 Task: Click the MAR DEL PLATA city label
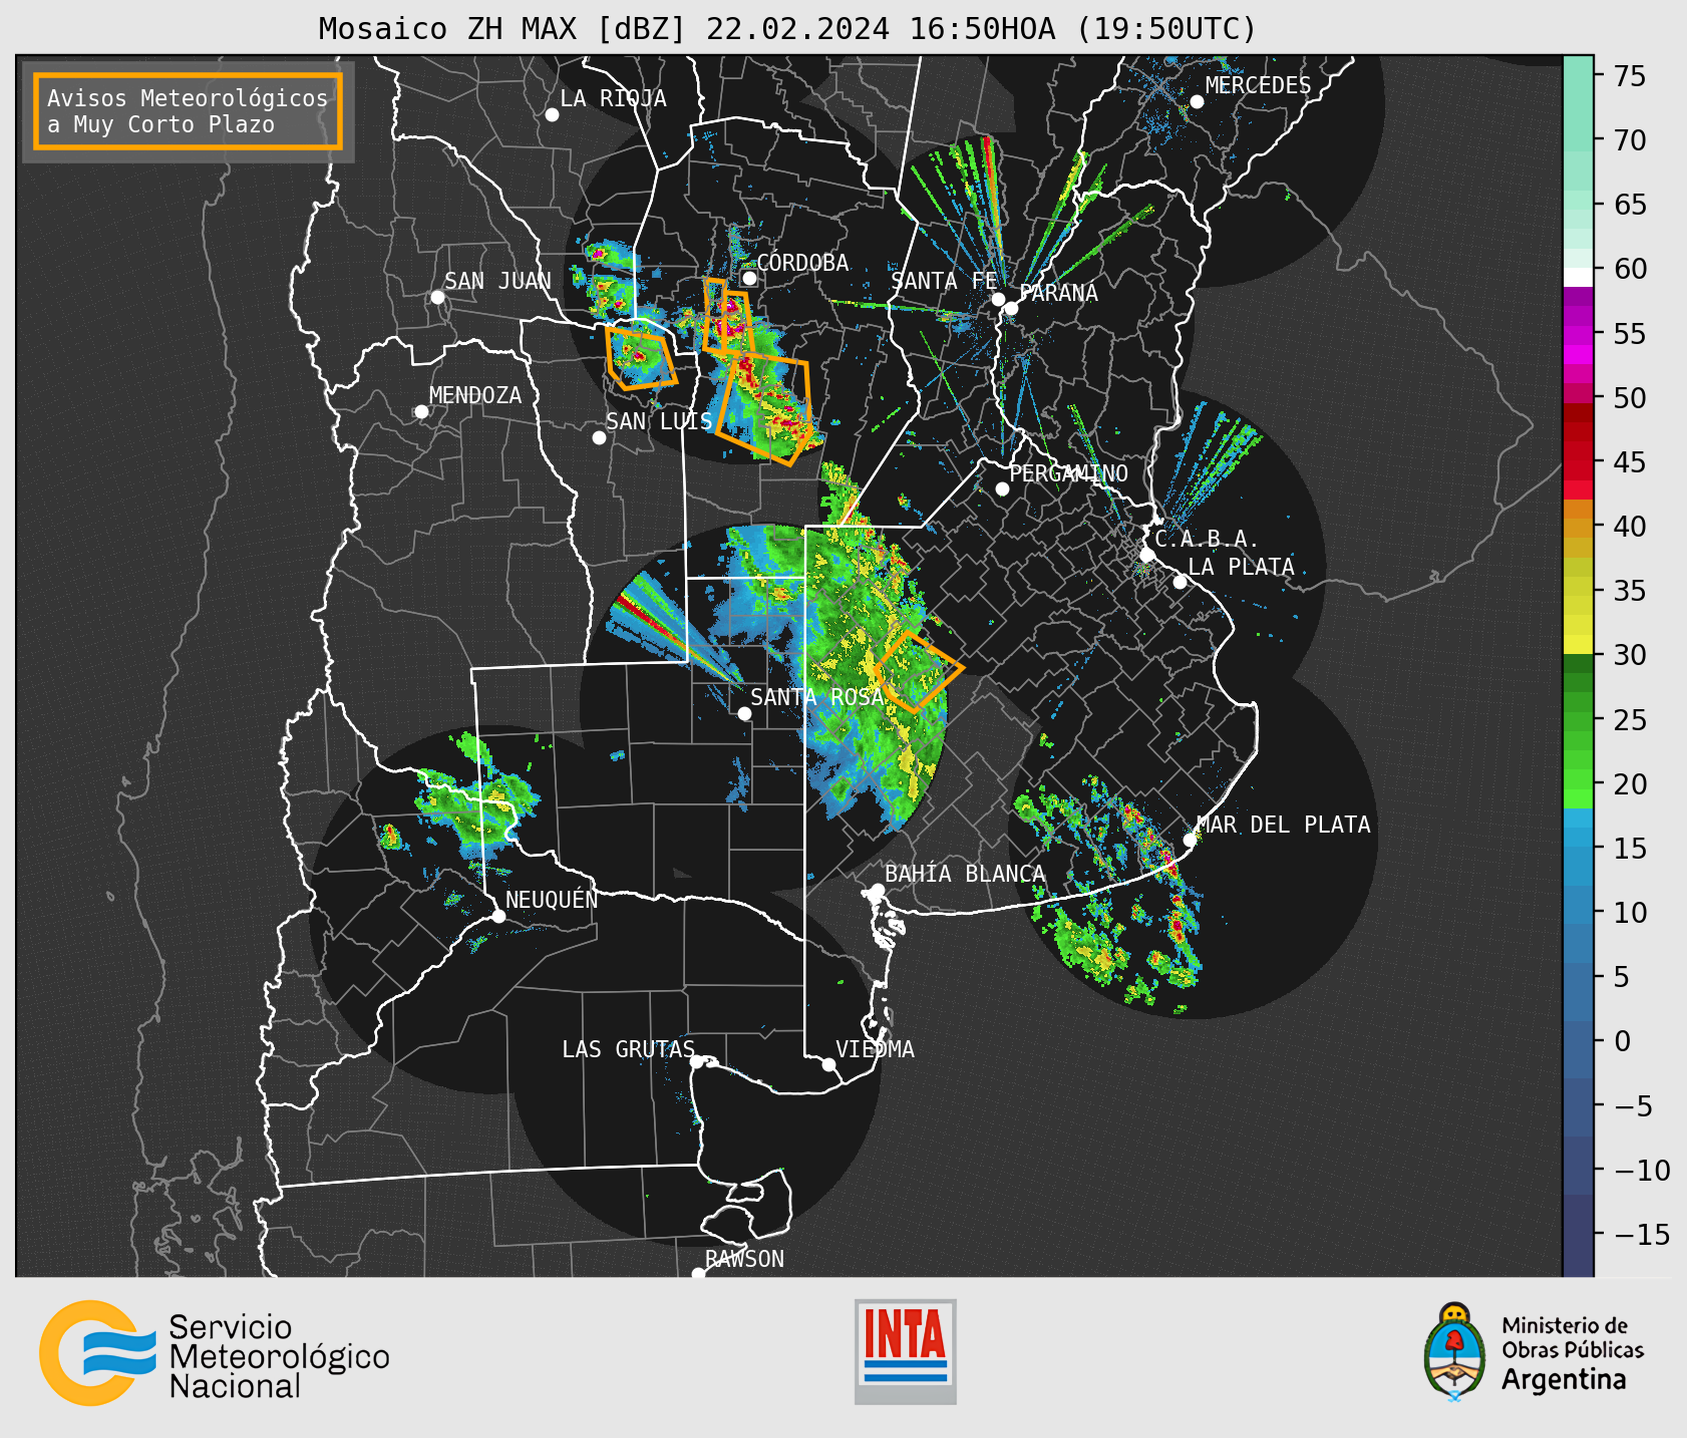point(1284,824)
